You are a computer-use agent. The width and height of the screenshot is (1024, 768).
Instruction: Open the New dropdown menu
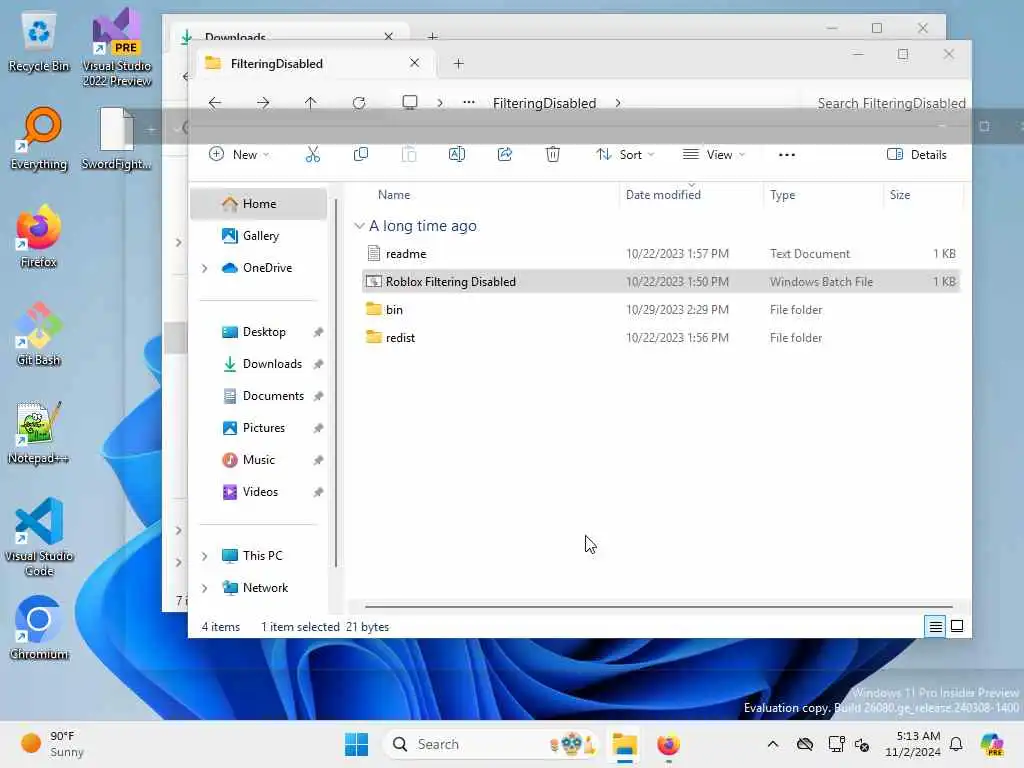click(238, 155)
